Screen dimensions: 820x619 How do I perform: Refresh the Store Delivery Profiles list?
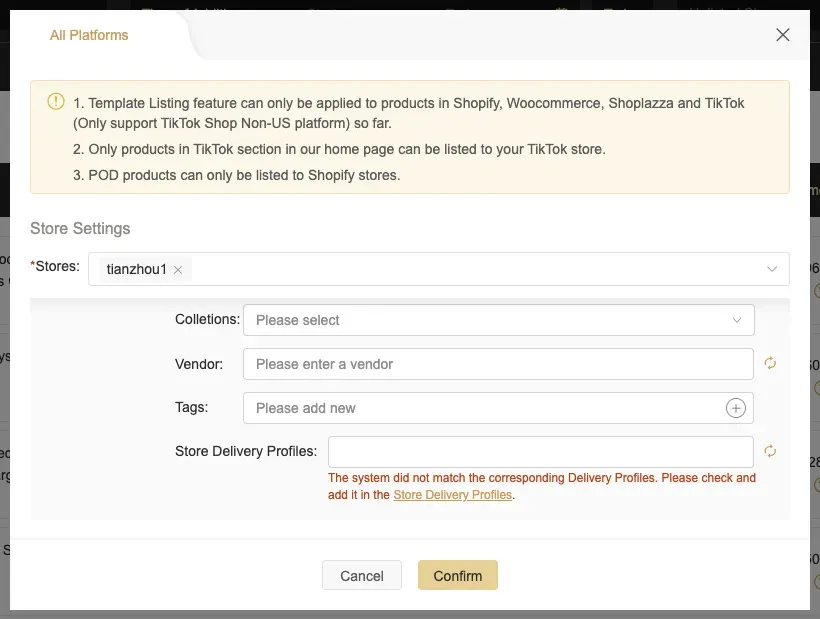tap(770, 452)
